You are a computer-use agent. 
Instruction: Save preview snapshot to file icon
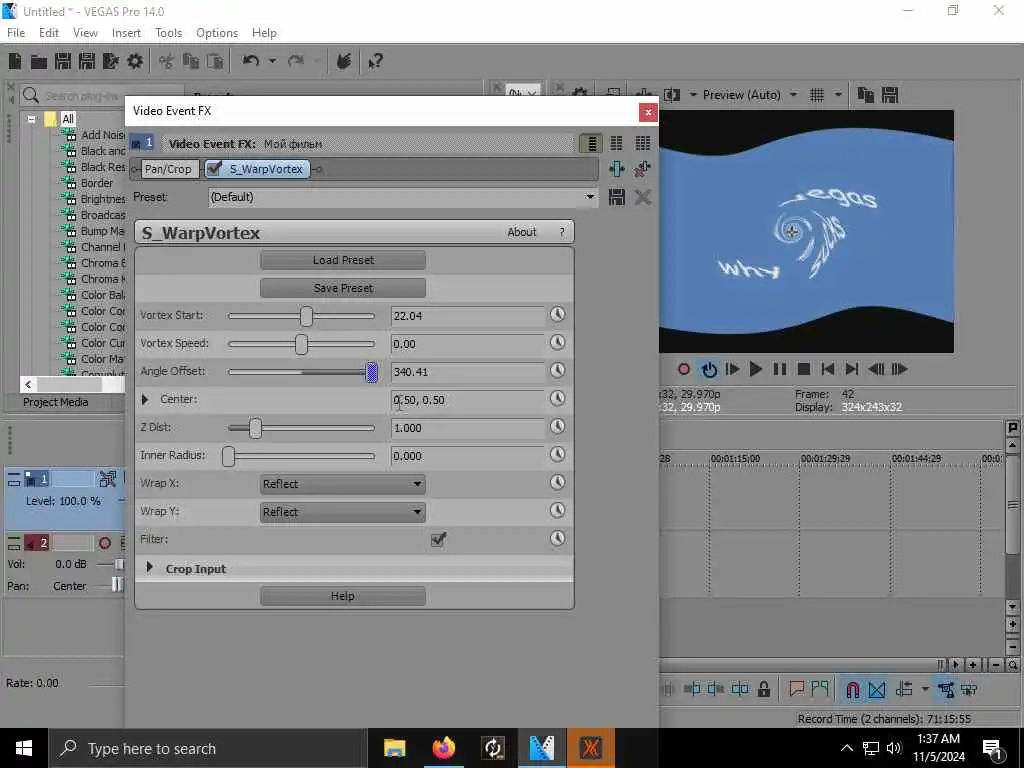coord(889,95)
